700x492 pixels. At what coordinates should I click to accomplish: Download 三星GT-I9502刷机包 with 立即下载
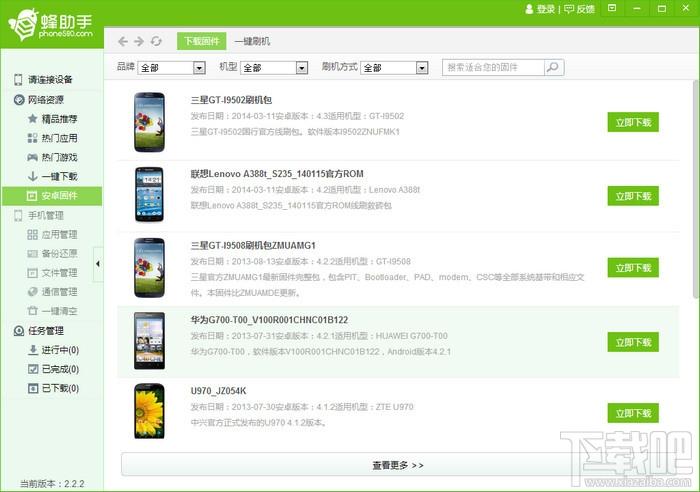[633, 122]
